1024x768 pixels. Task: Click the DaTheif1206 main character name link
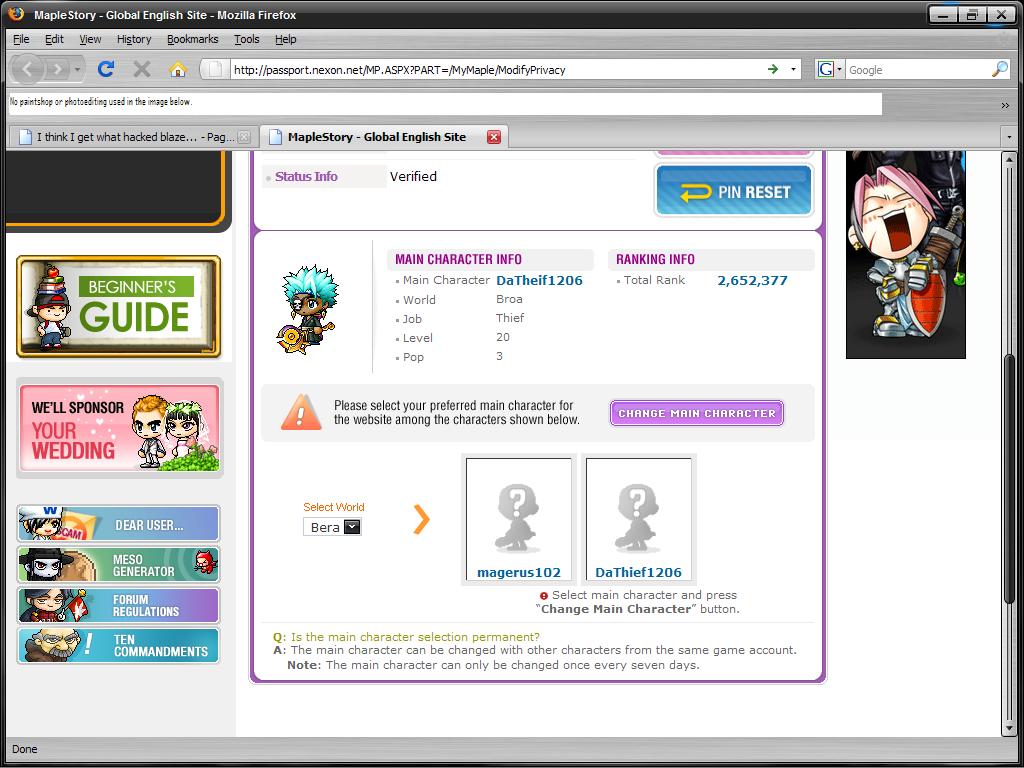pyautogui.click(x=539, y=280)
